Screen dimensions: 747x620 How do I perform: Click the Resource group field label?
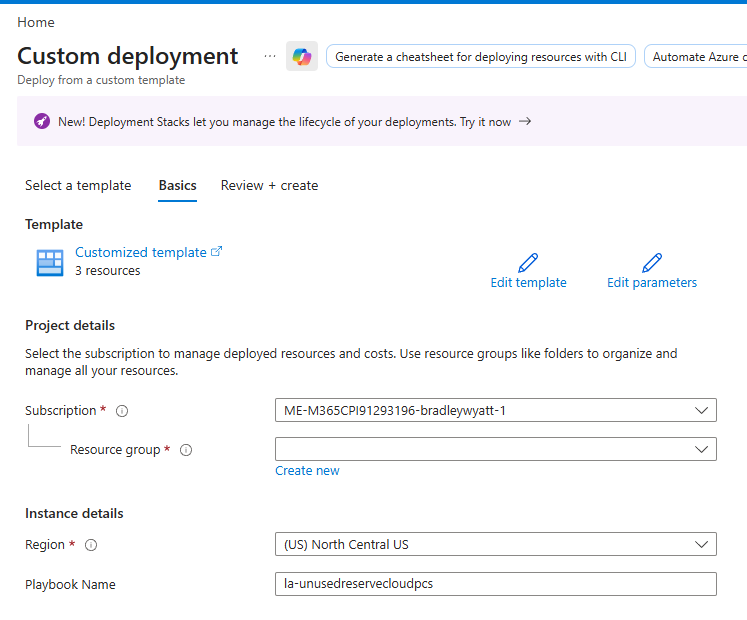point(115,450)
